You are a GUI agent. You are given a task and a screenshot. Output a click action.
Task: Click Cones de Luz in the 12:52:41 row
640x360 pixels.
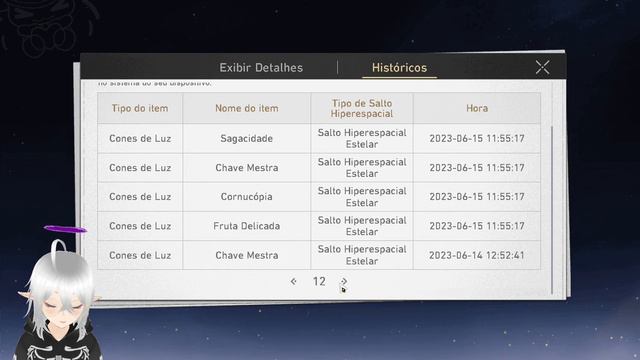140,255
